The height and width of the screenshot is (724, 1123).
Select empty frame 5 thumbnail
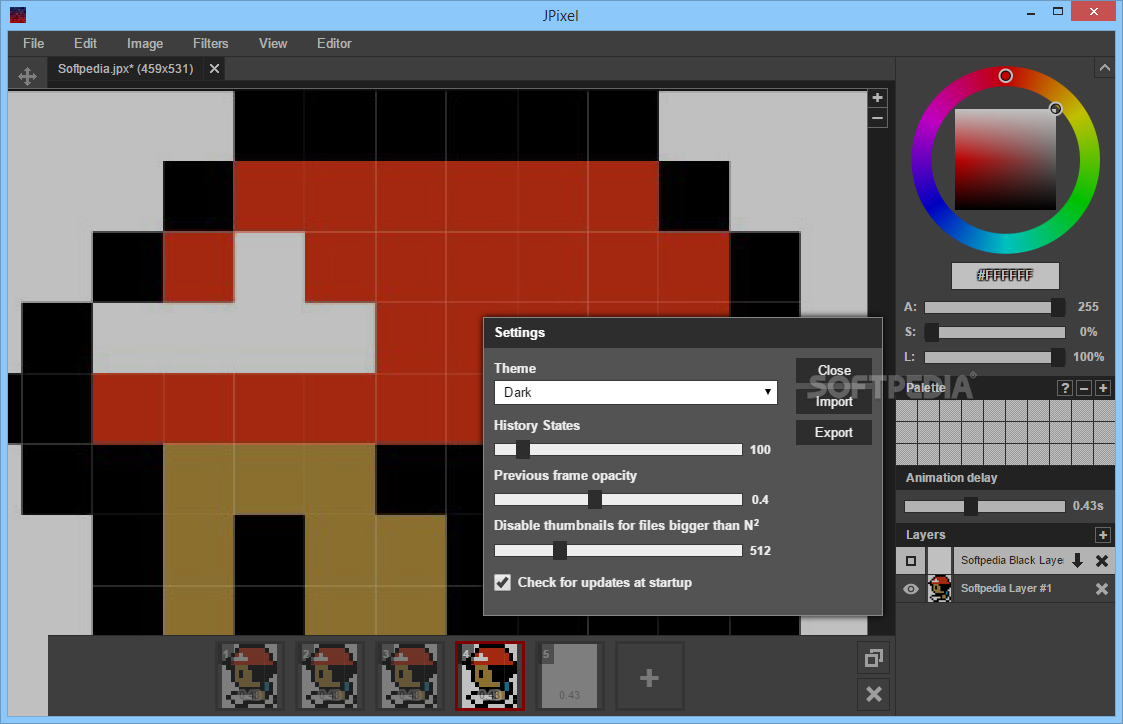[x=569, y=677]
